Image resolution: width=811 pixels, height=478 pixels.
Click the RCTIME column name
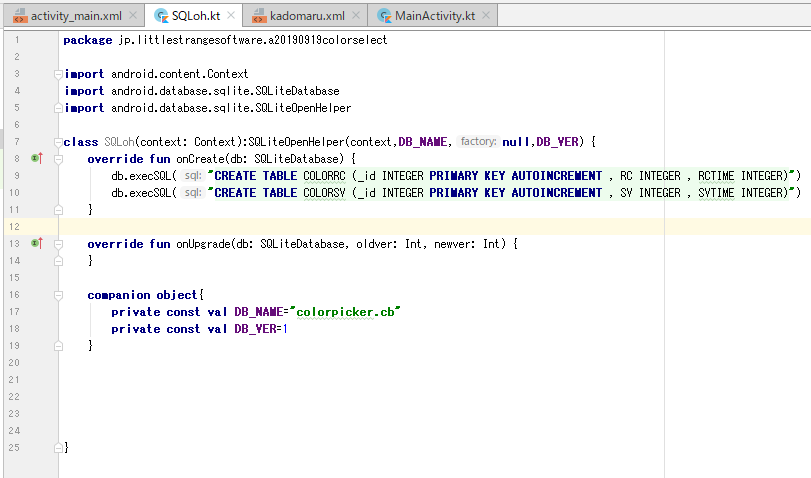(716, 176)
